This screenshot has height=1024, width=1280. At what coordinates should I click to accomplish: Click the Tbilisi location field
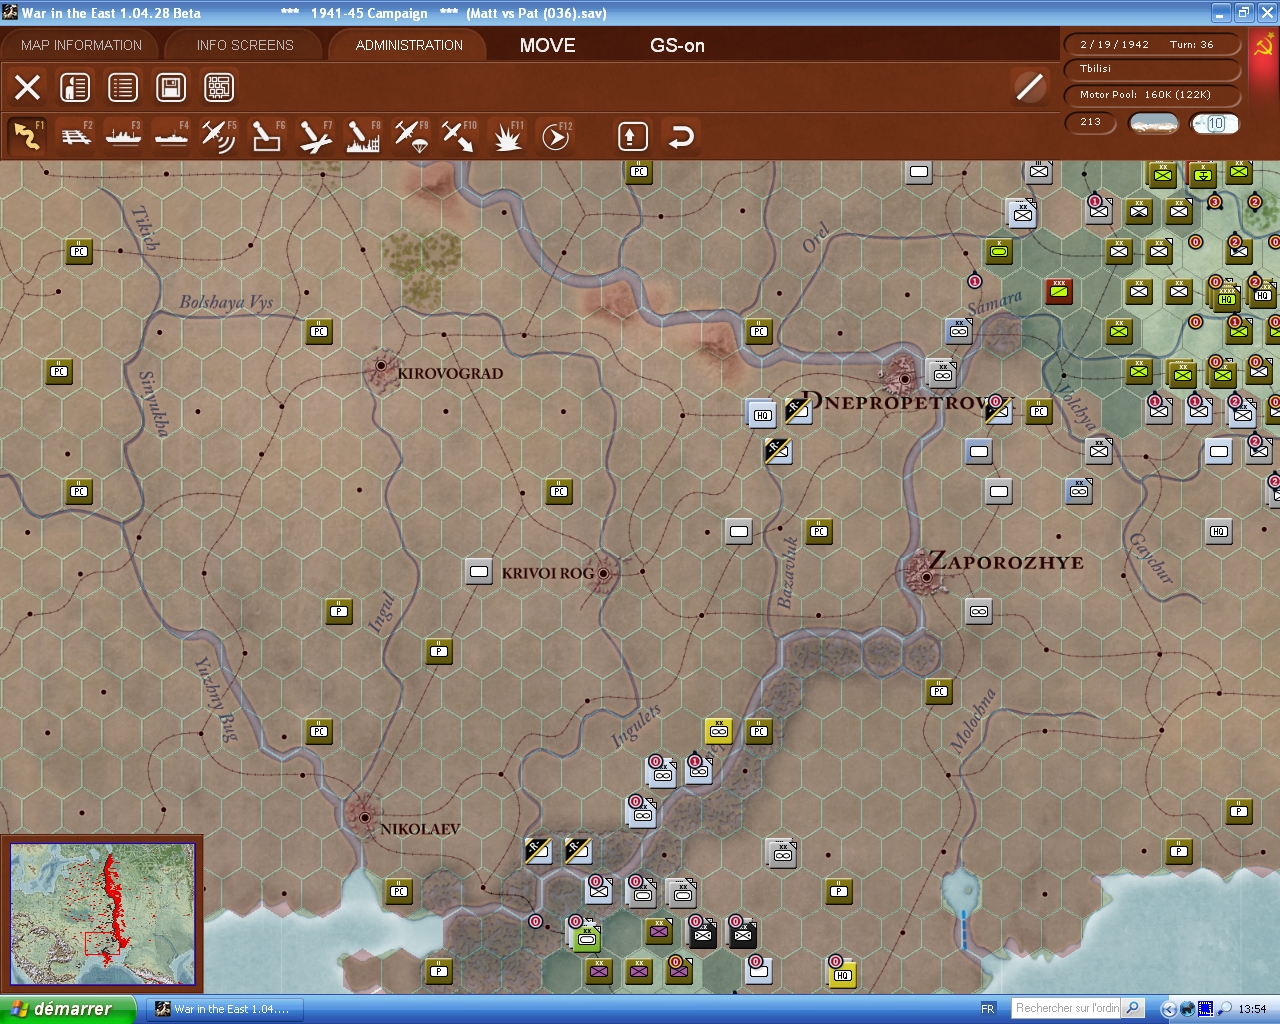click(x=1152, y=69)
